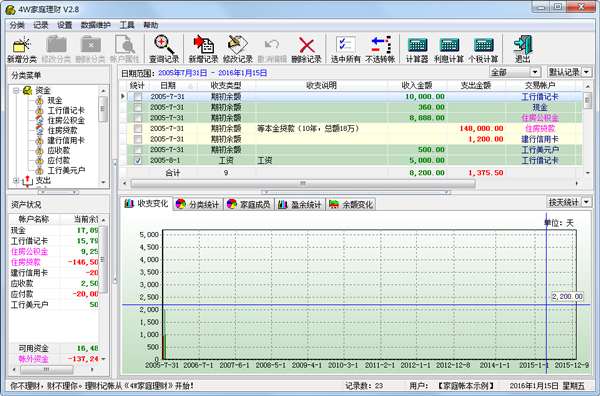Select 建行信用卡 in category tree
The height and width of the screenshot is (396, 600).
[66, 140]
